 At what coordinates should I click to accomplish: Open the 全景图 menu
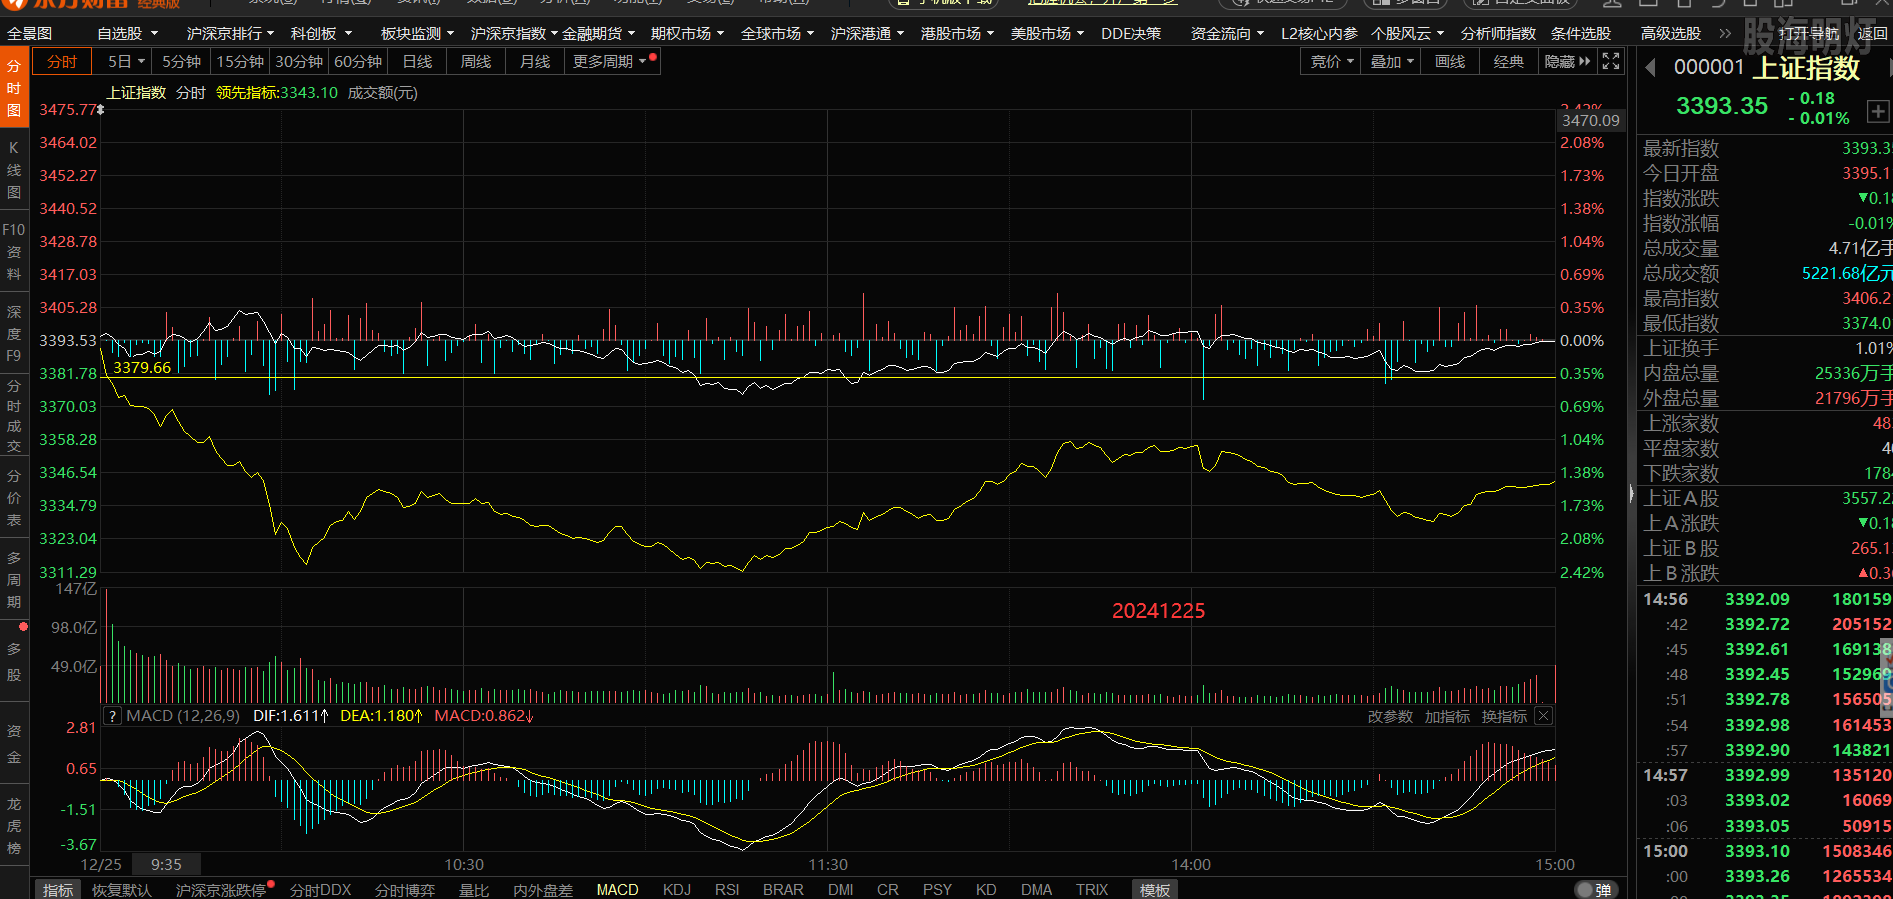click(x=30, y=33)
